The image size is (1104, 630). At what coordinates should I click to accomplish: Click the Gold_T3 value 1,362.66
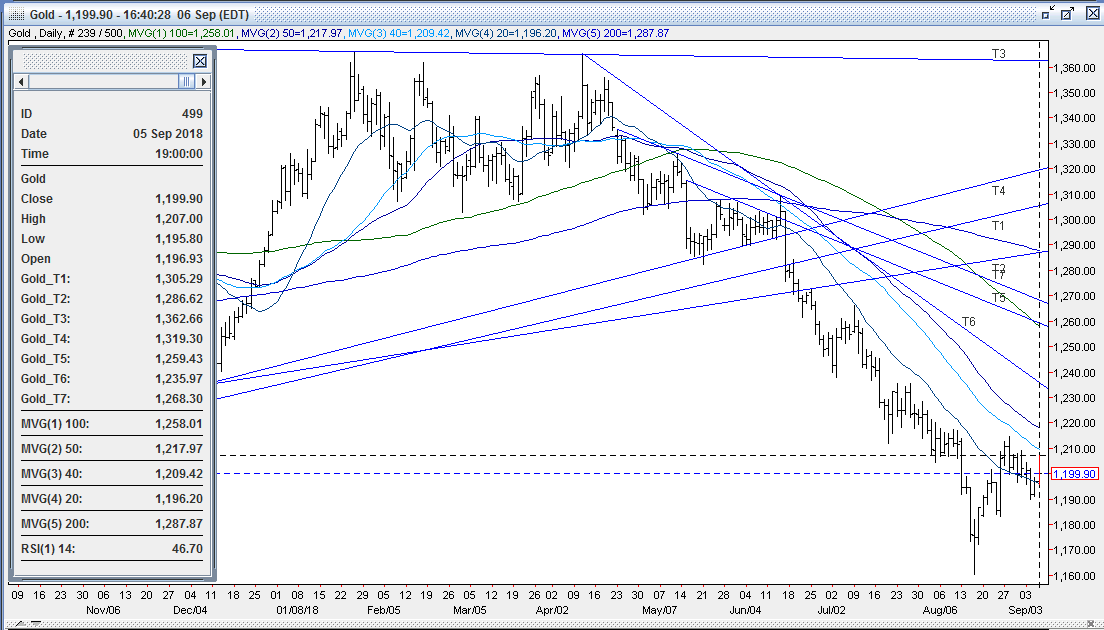[x=179, y=319]
